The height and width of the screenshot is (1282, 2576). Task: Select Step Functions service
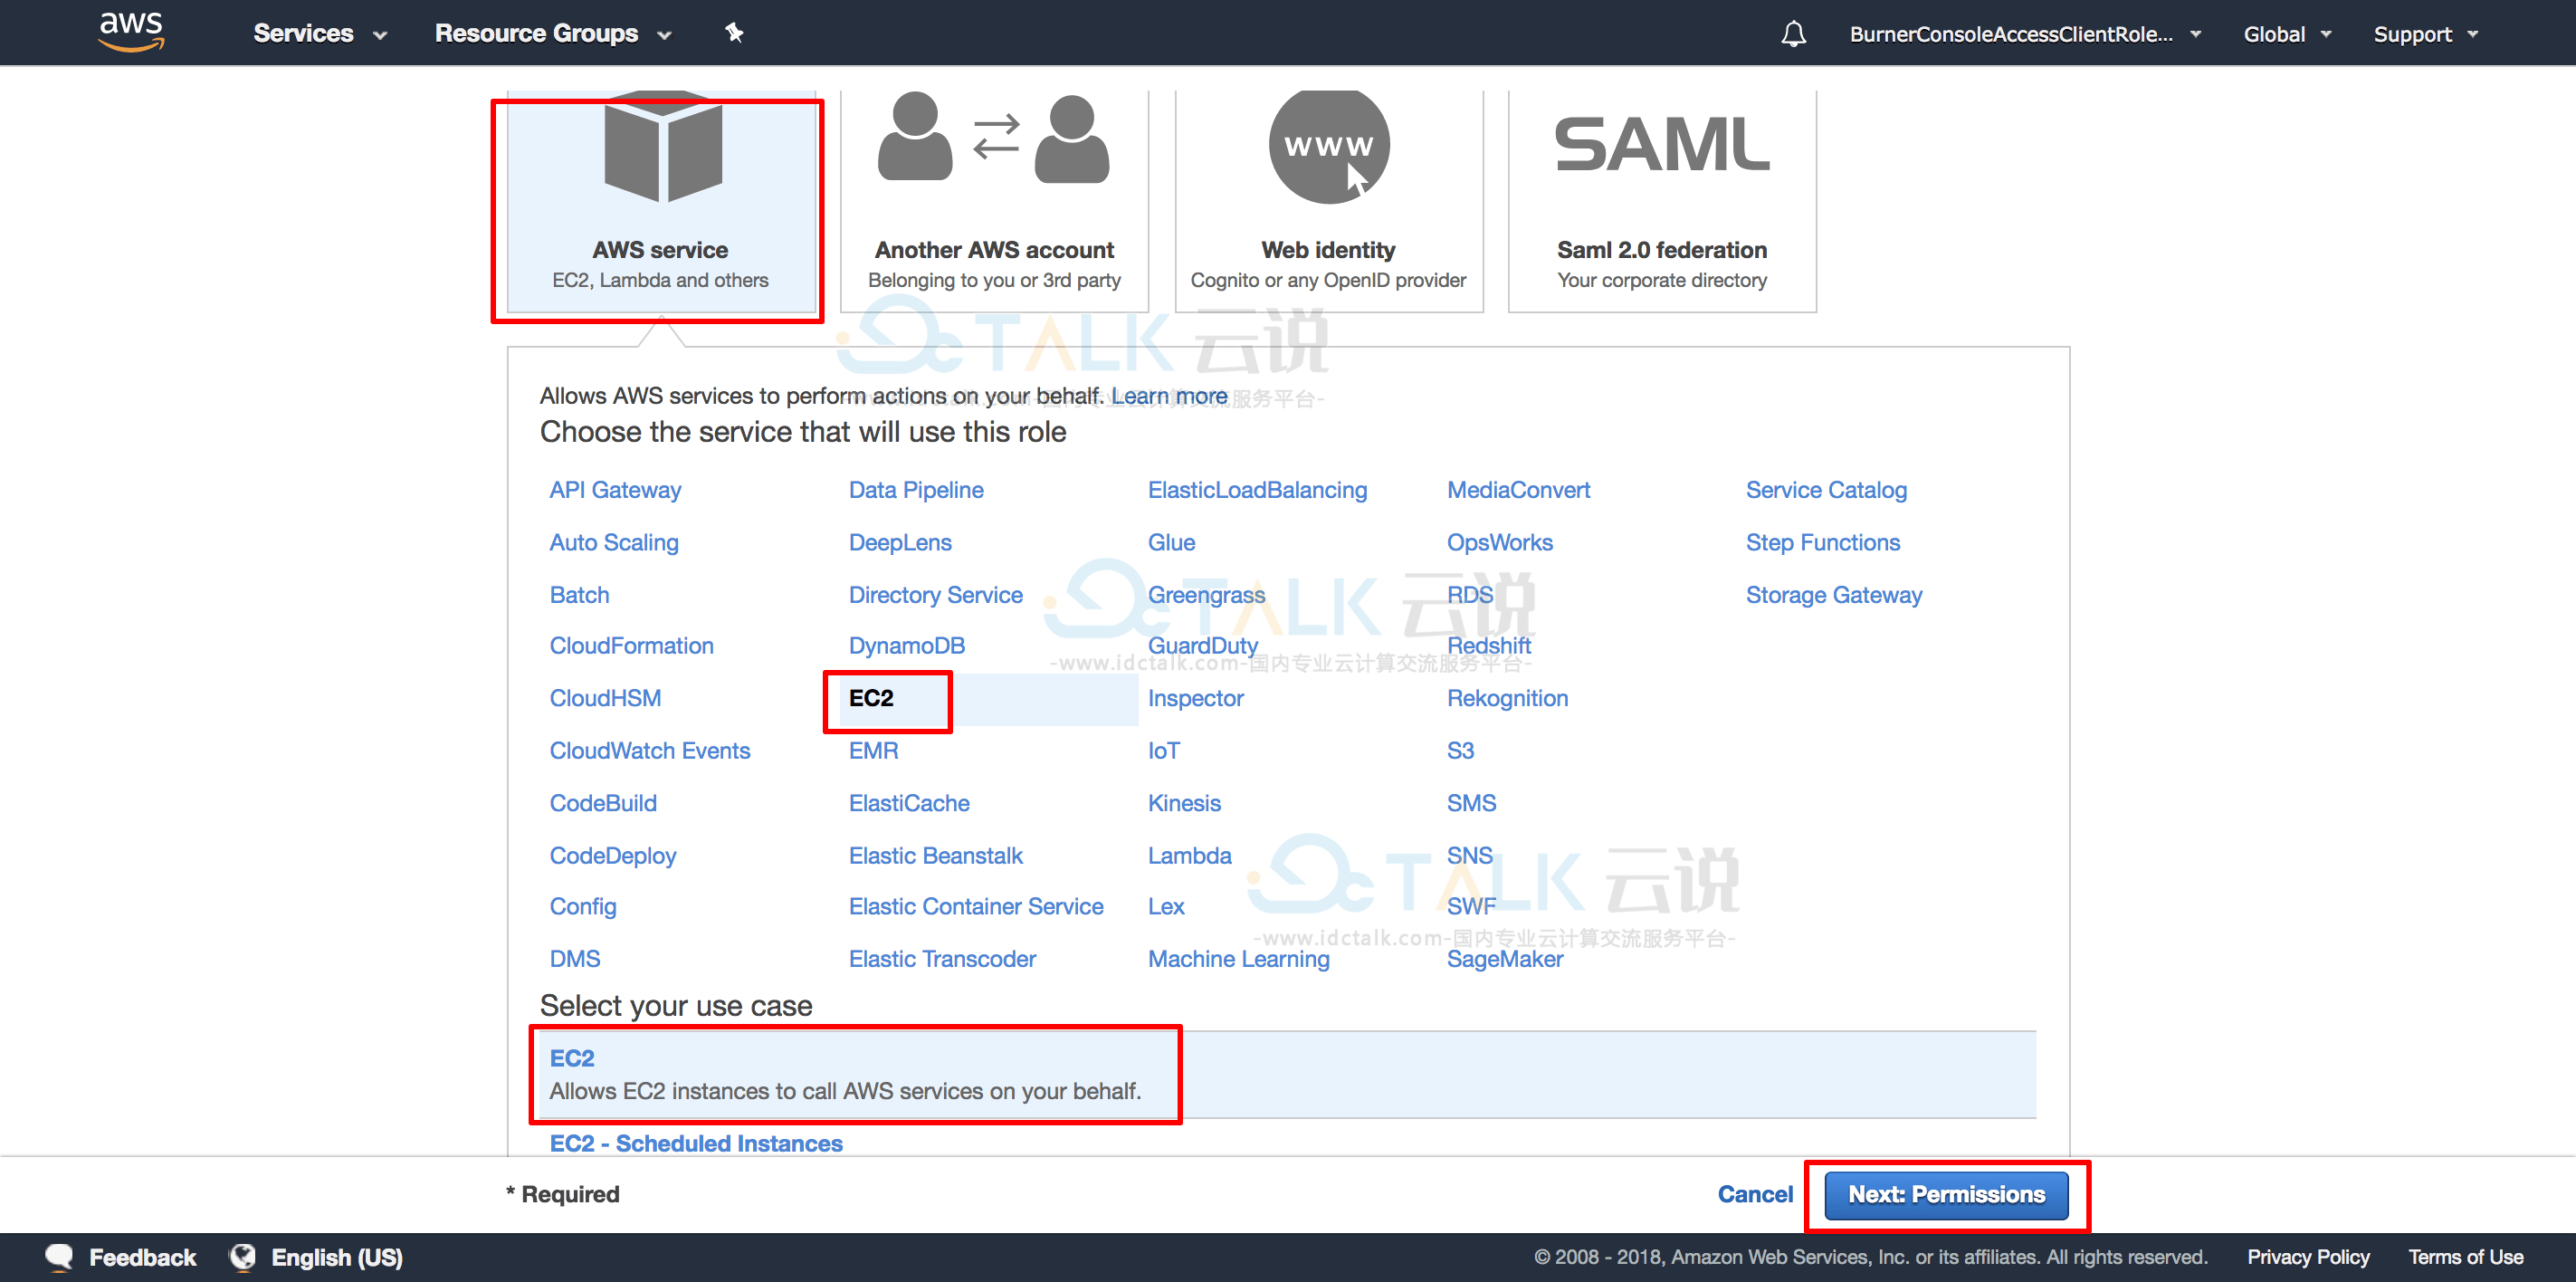pos(1822,542)
